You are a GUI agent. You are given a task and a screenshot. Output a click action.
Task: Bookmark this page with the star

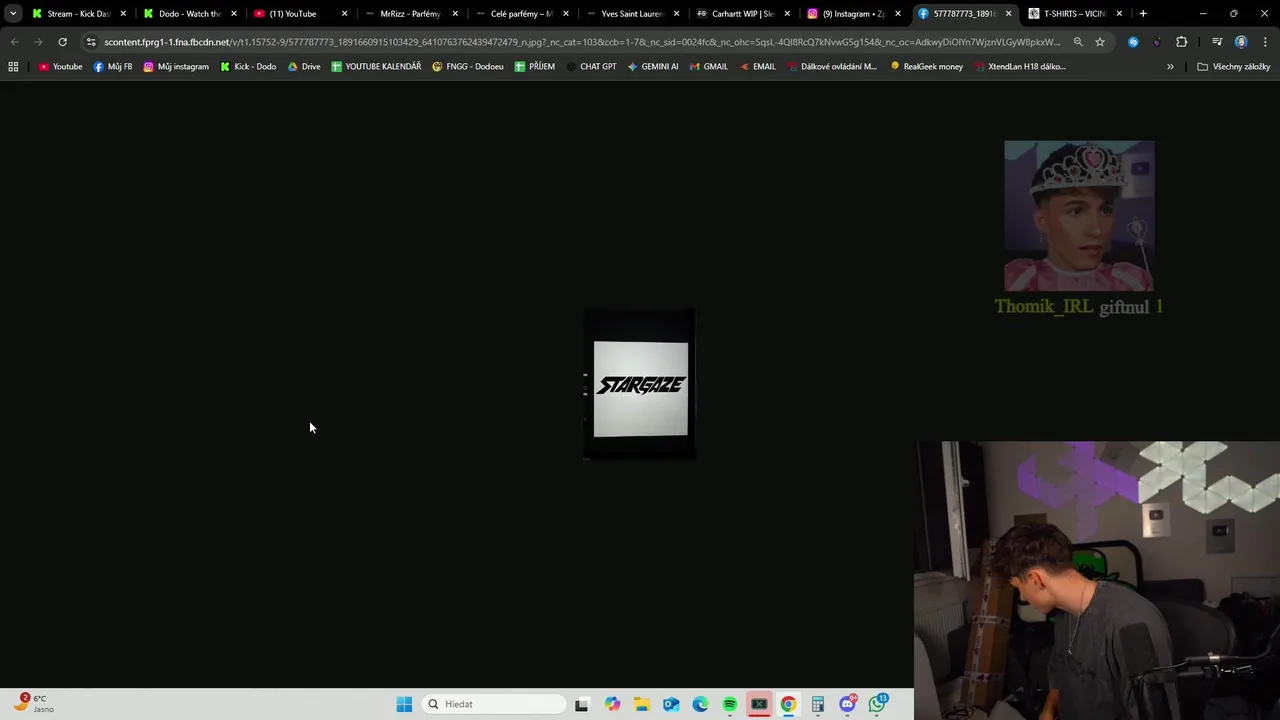(x=1100, y=42)
